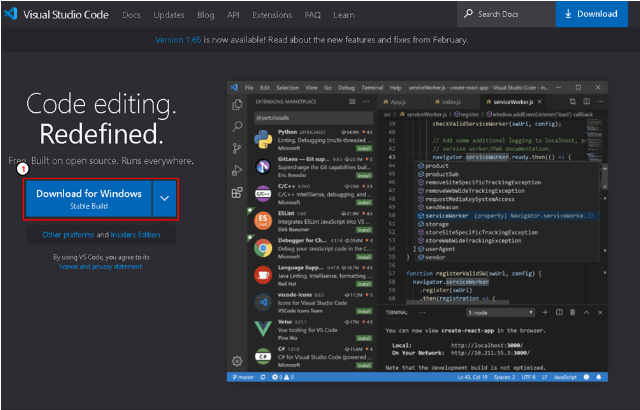The image size is (640, 410).
Task: Open the Terminal menu in editor screenshot
Action: (372, 88)
